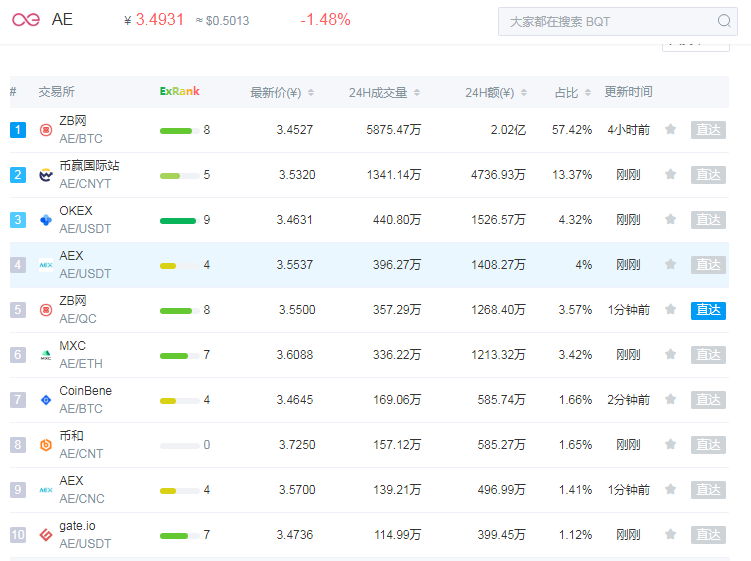Click the CoinBene exchange logo

(46, 400)
